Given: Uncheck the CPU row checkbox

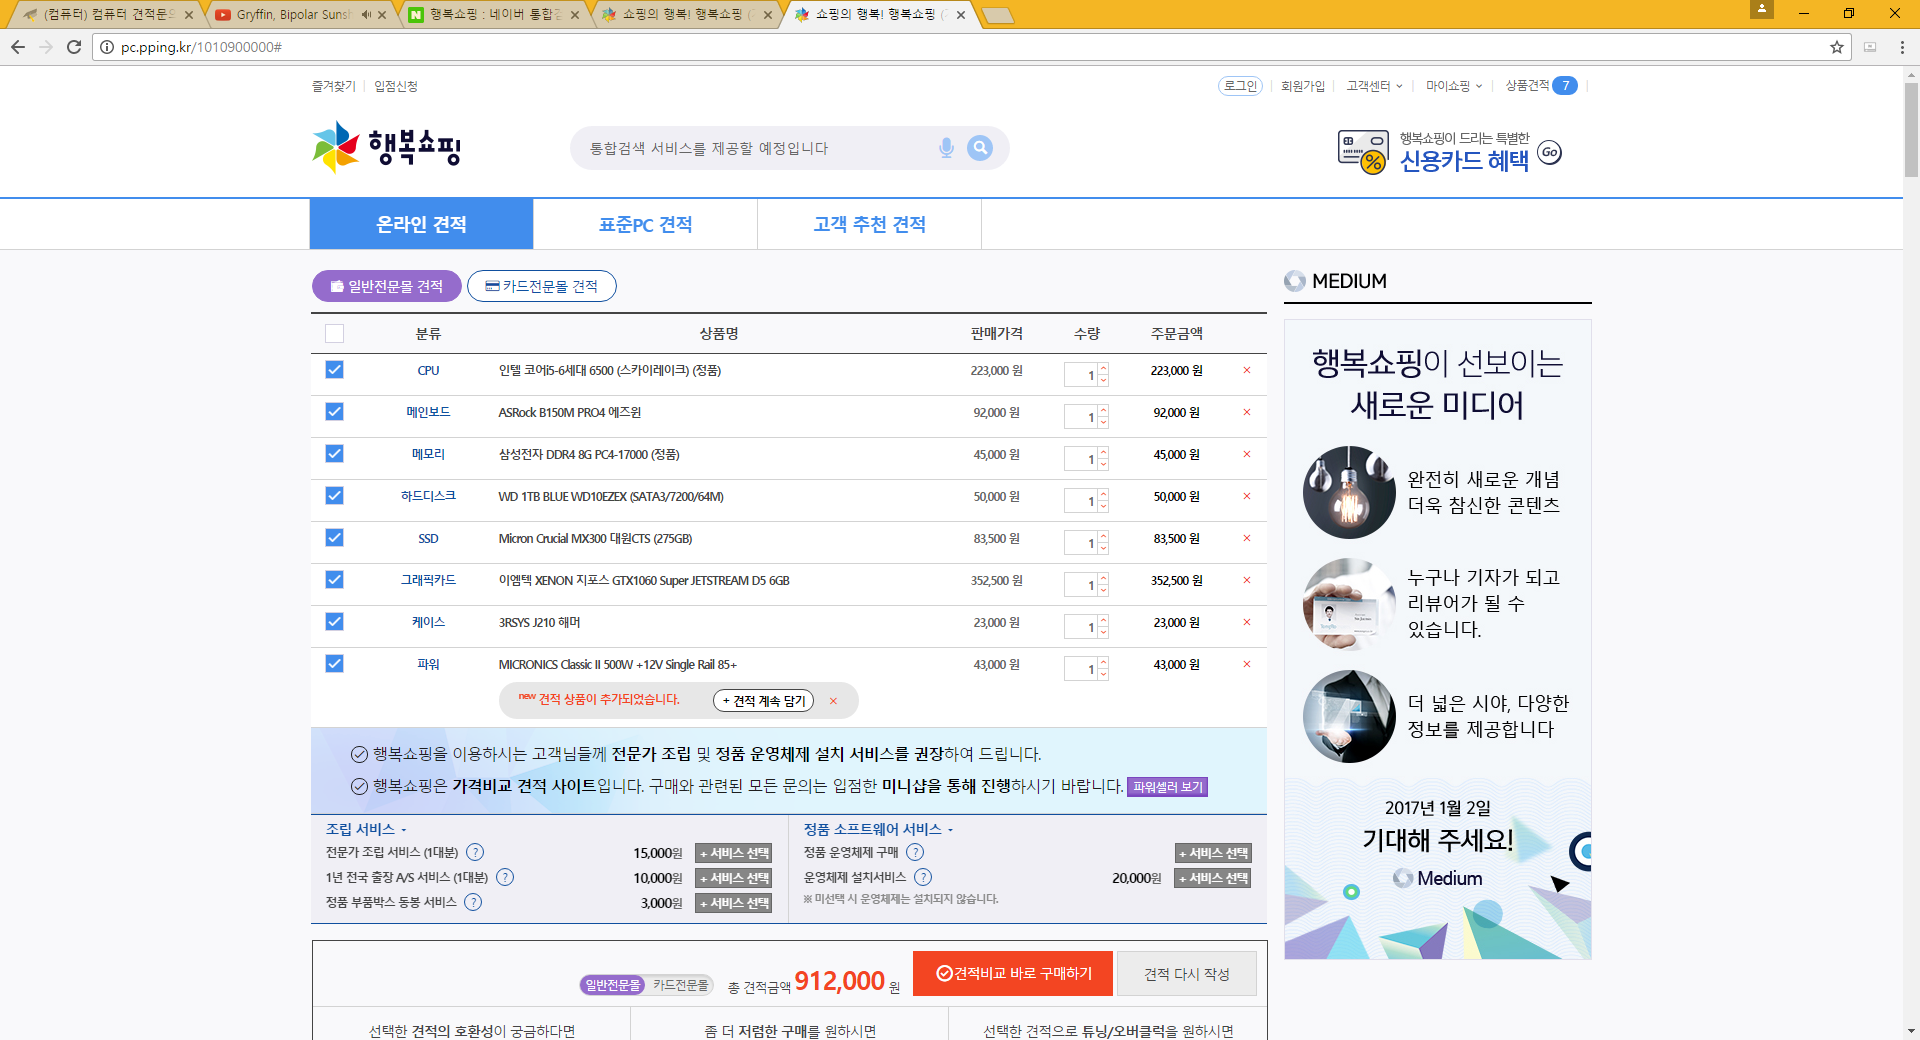Looking at the screenshot, I should click(x=334, y=370).
